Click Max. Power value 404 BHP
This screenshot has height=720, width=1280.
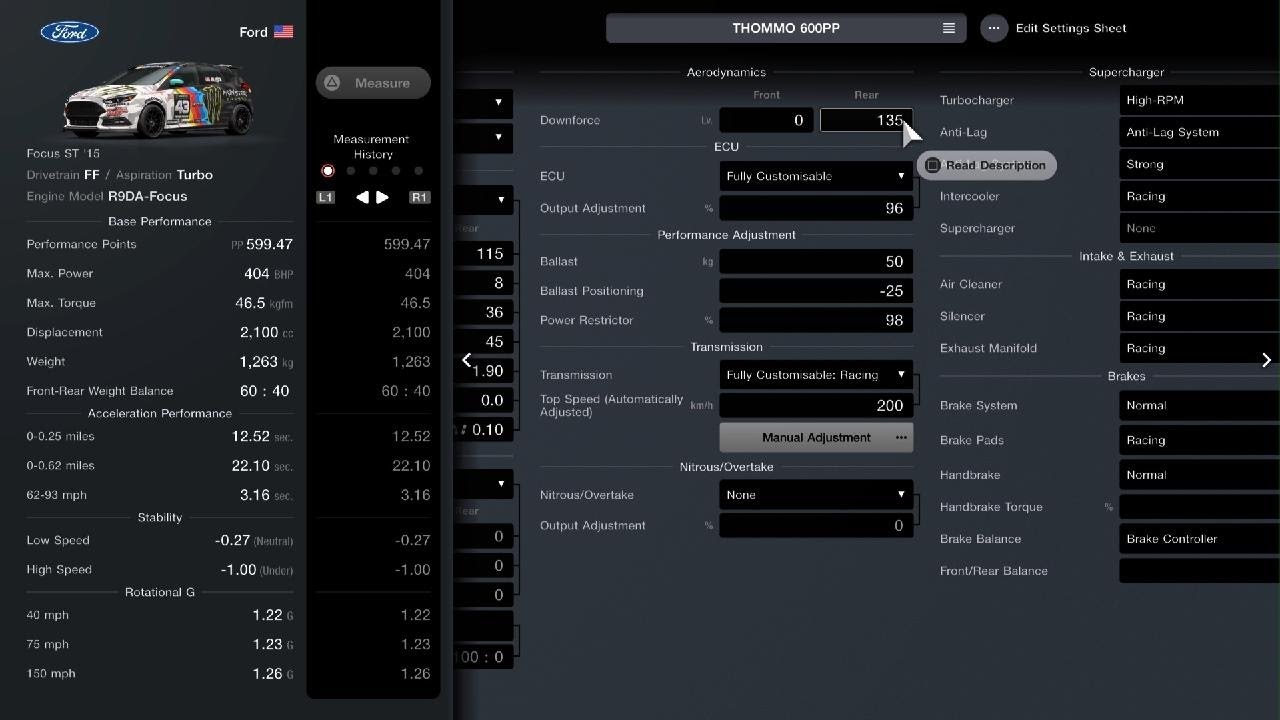click(268, 273)
